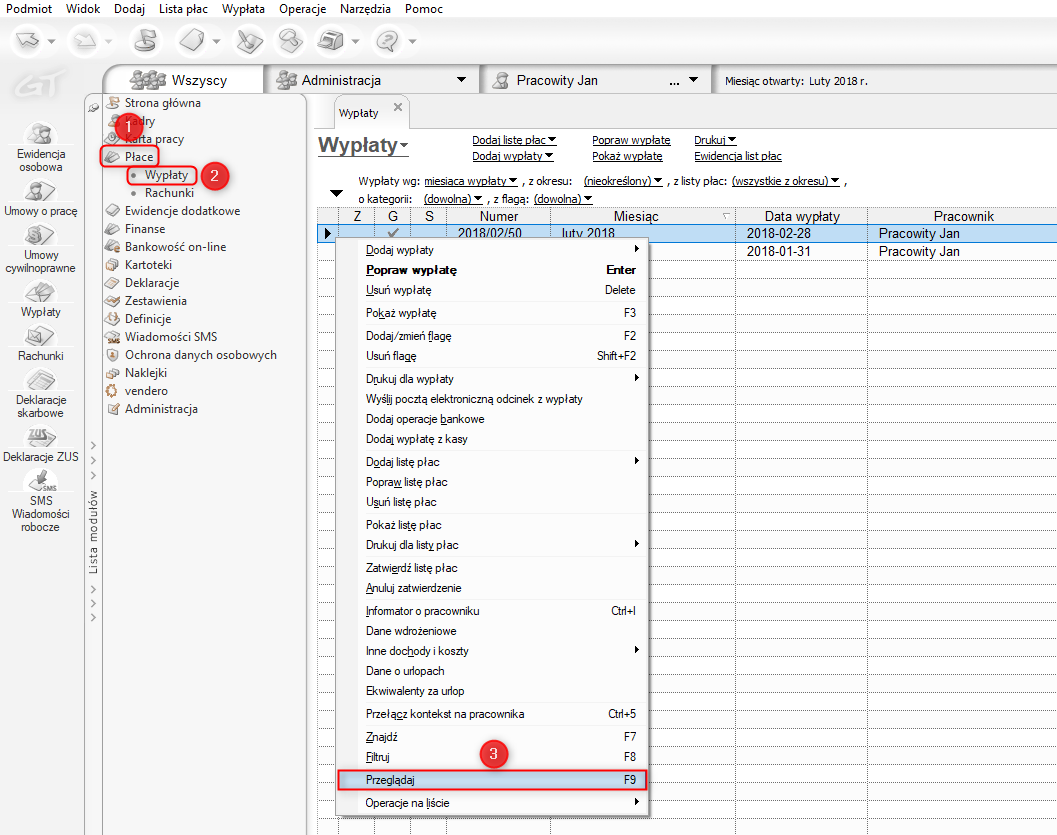
Task: Select Rachunki under Płace in tree
Action: coord(169,193)
